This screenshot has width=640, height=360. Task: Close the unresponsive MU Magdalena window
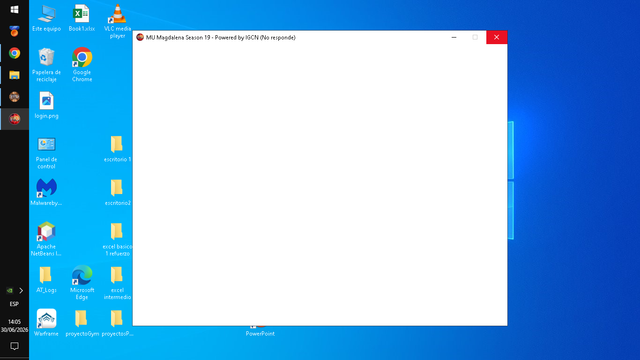[x=496, y=37]
